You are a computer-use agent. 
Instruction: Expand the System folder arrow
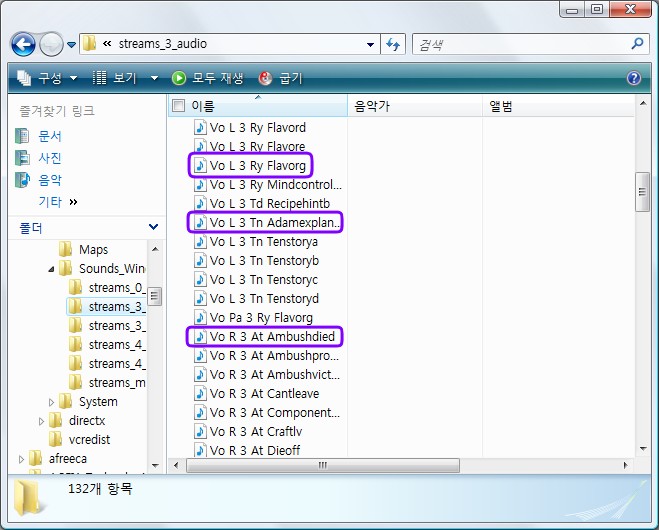tap(51, 402)
